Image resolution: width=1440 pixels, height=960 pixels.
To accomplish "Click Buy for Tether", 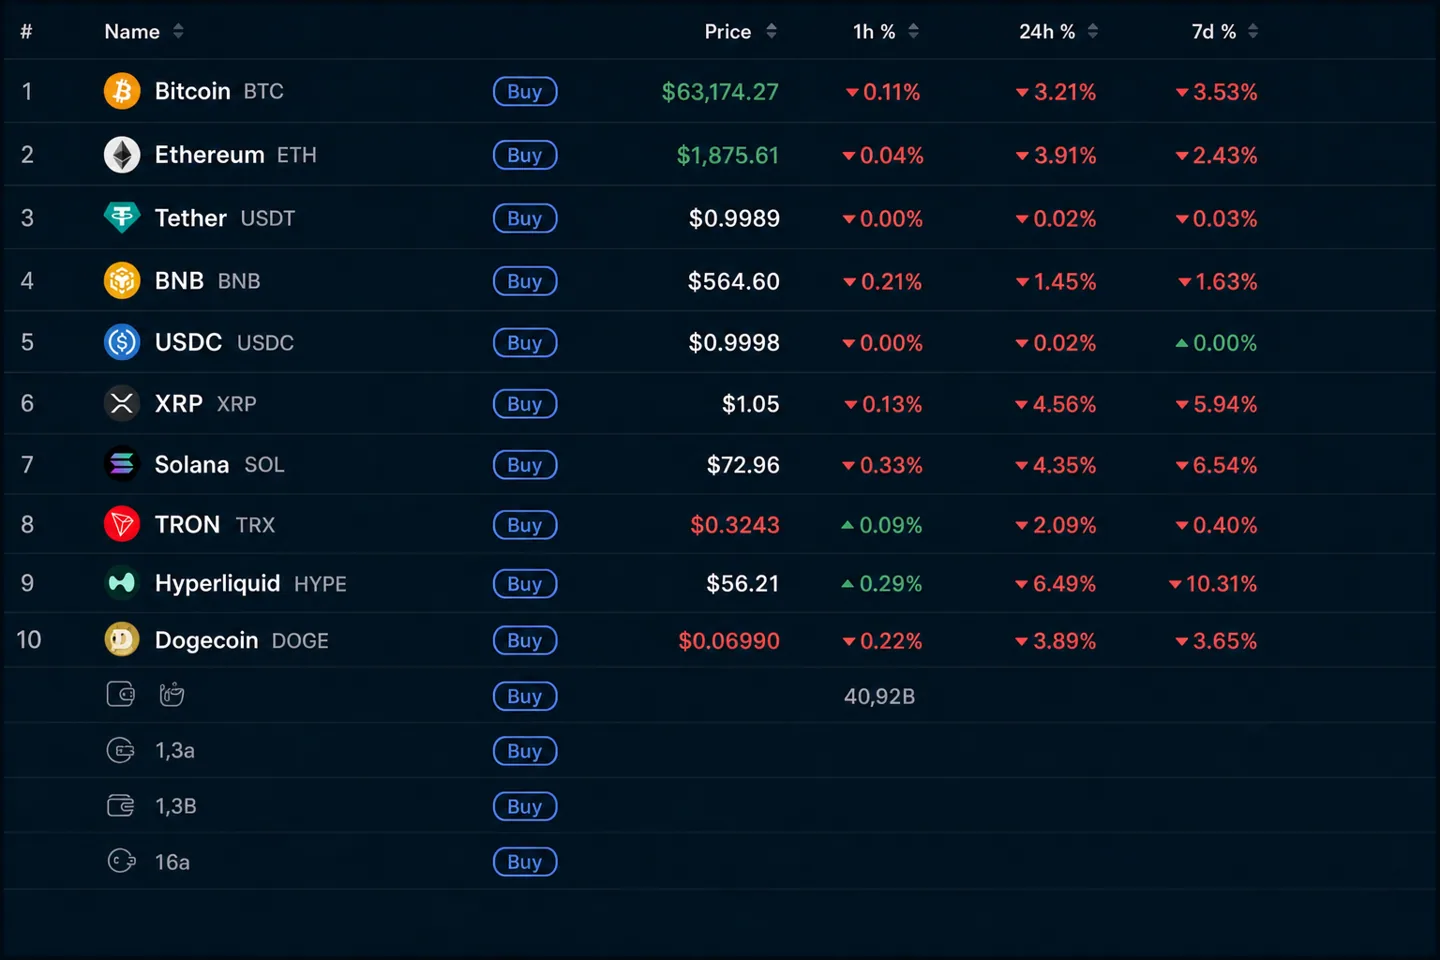I will click(x=525, y=218).
